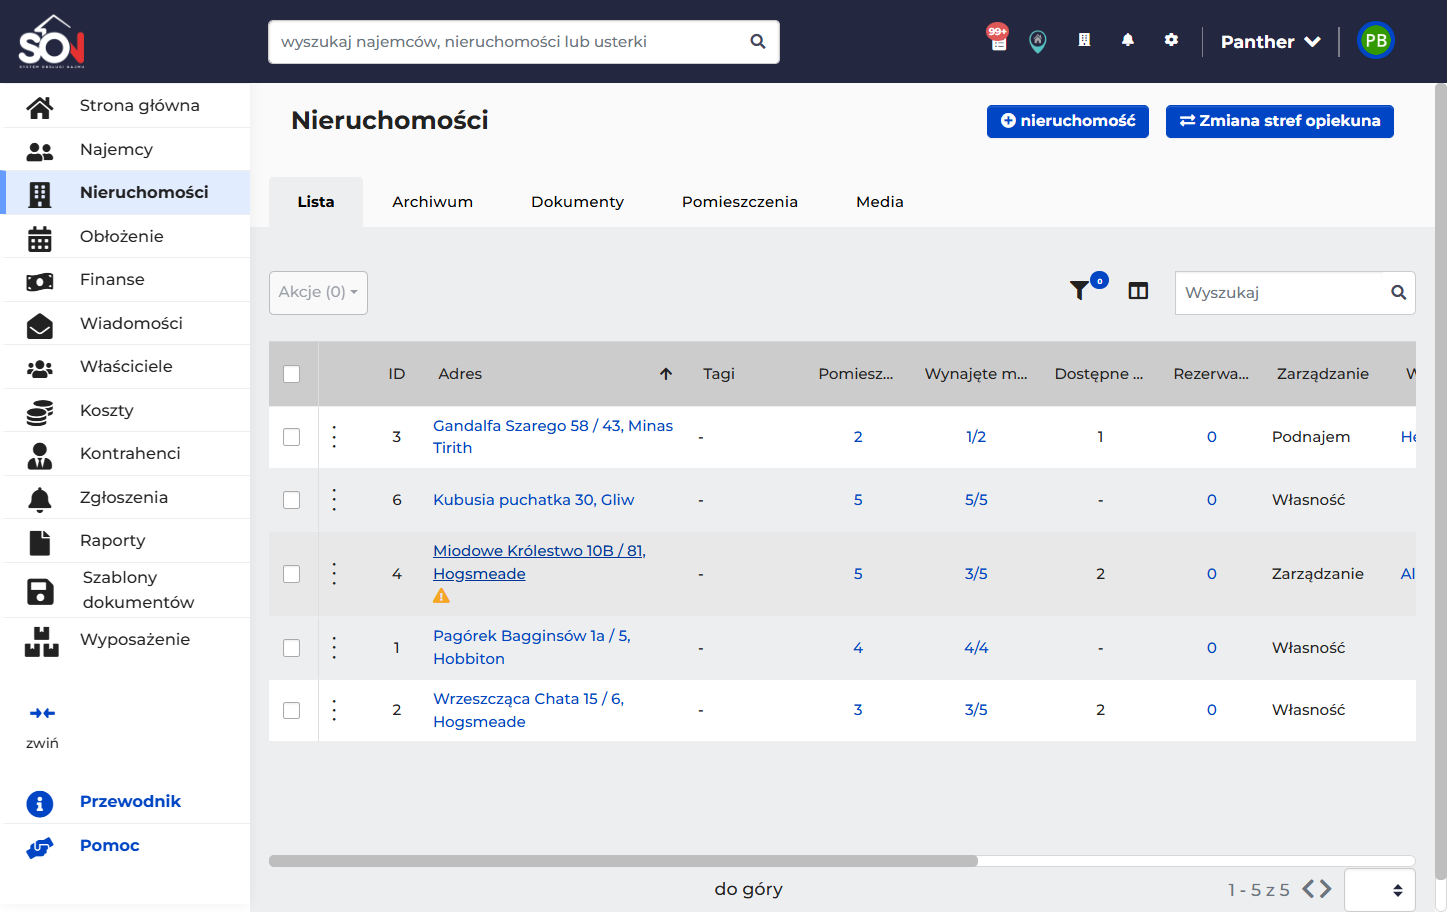
Task: Click the Zmiana stref opiekuna button
Action: click(x=1280, y=121)
